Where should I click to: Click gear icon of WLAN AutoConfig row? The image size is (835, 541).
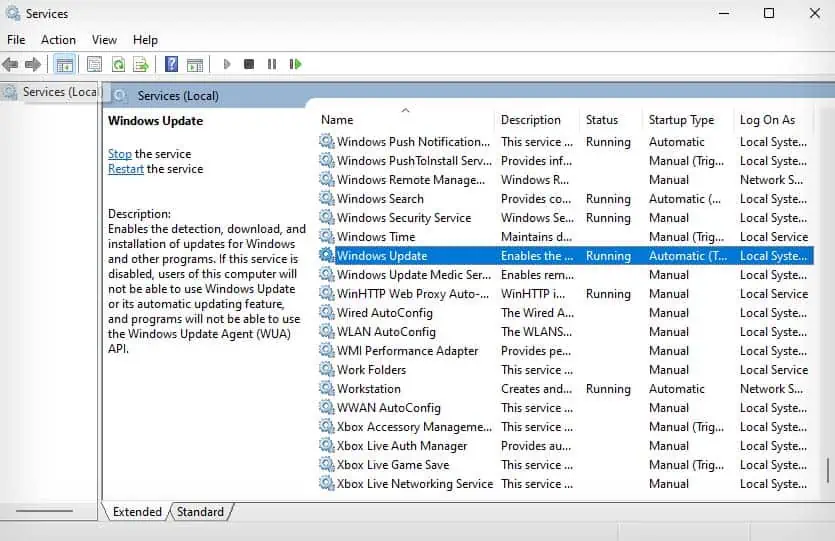[x=326, y=332]
